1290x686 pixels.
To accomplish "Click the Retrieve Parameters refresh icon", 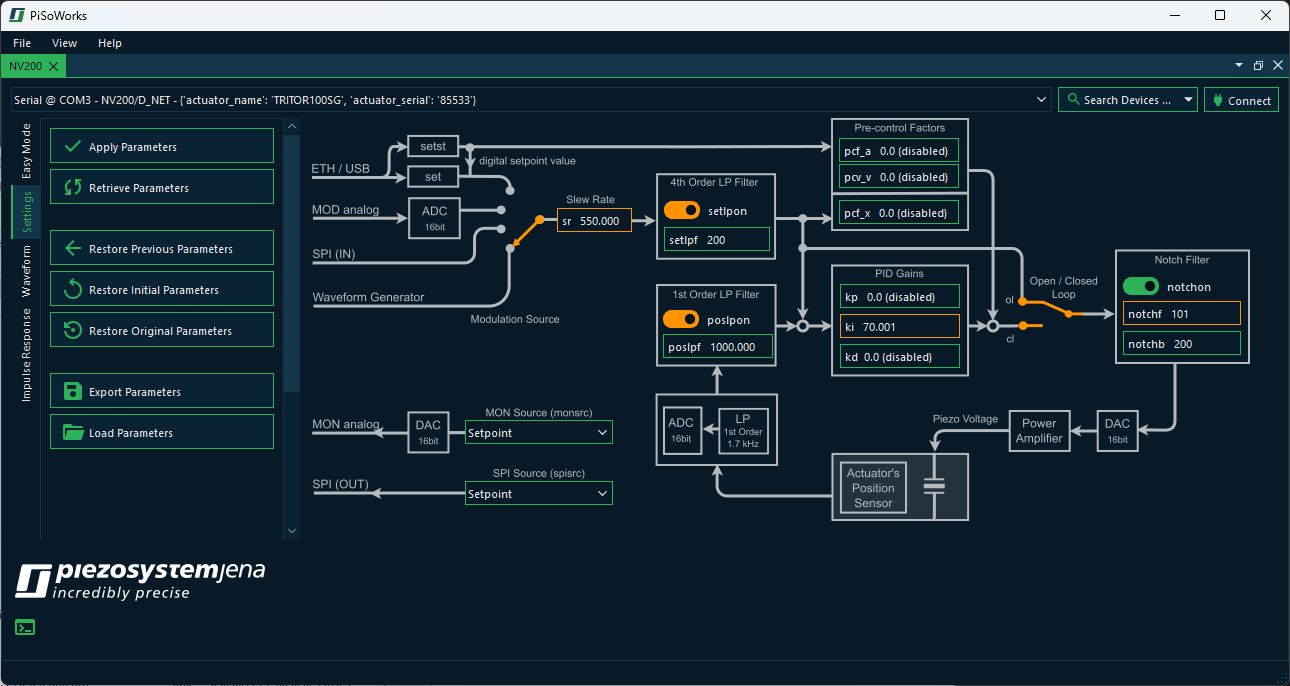I will (72, 187).
